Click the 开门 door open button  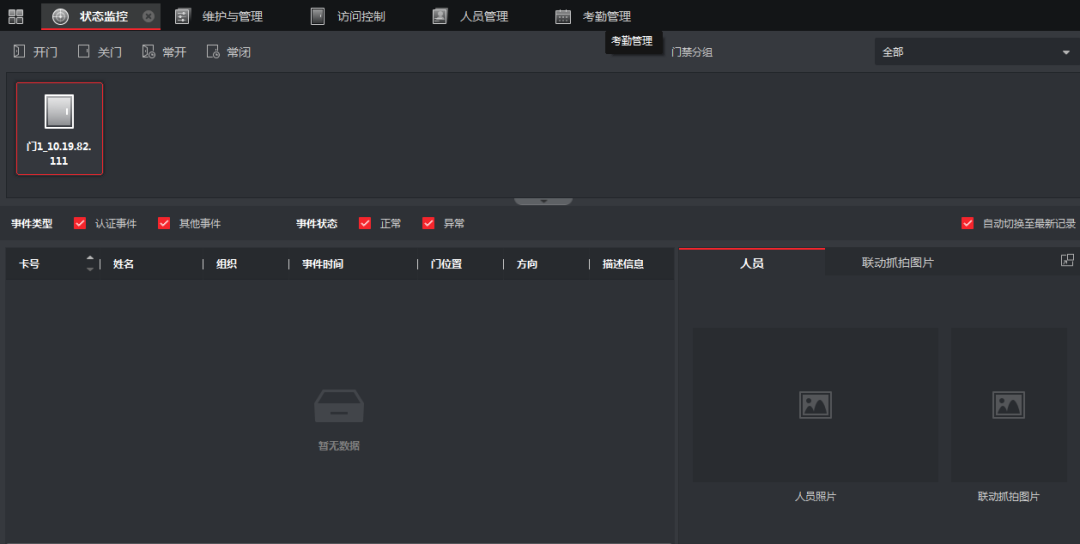coord(35,52)
